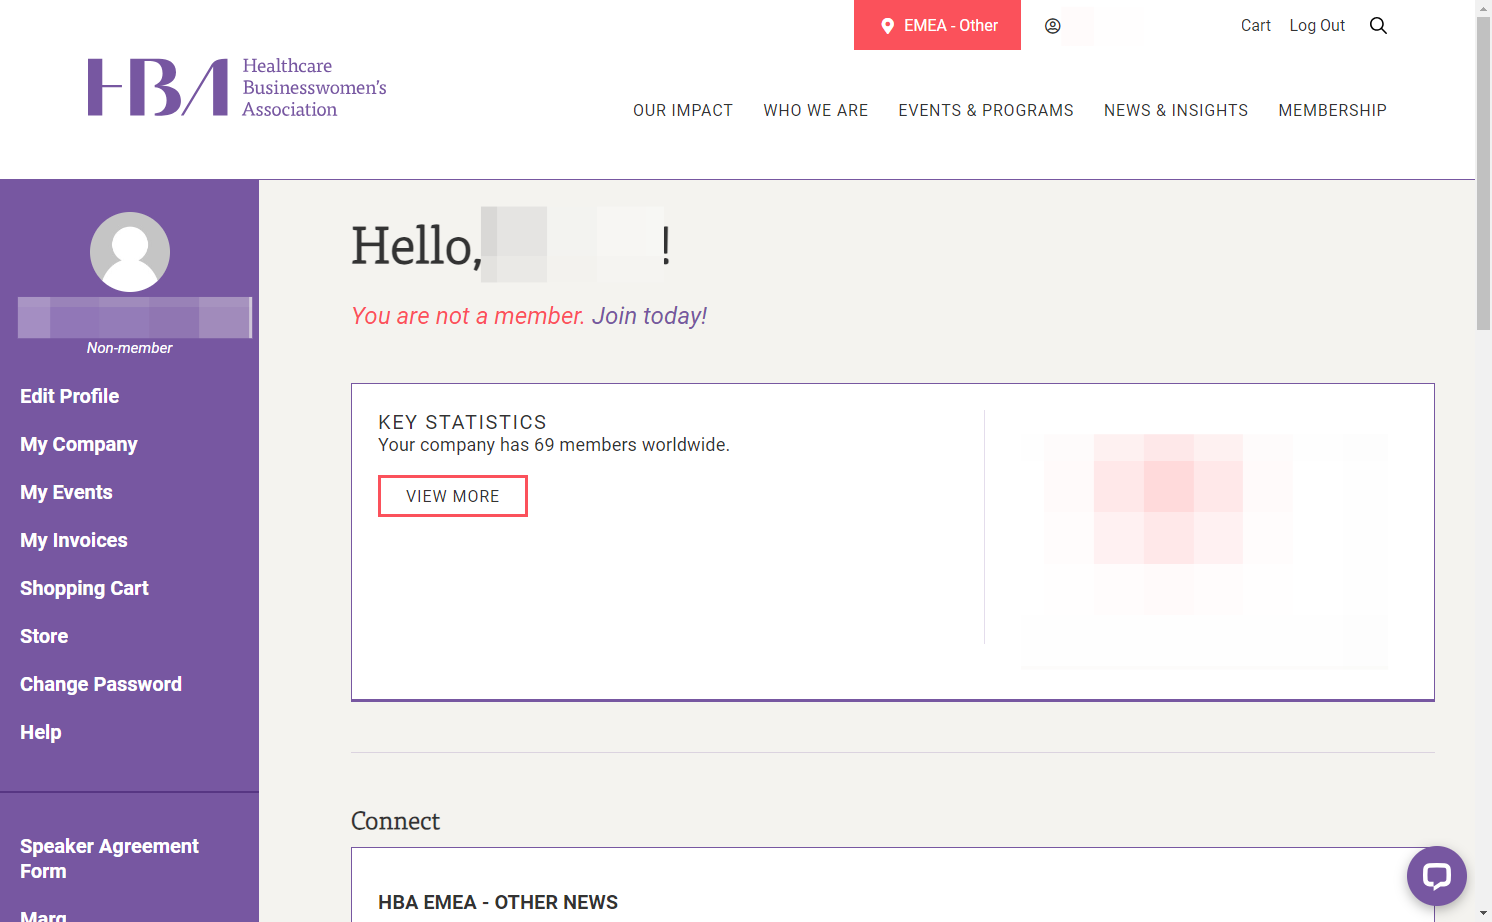The height and width of the screenshot is (922, 1492).
Task: Click View More in Key Statistics
Action: pos(452,496)
